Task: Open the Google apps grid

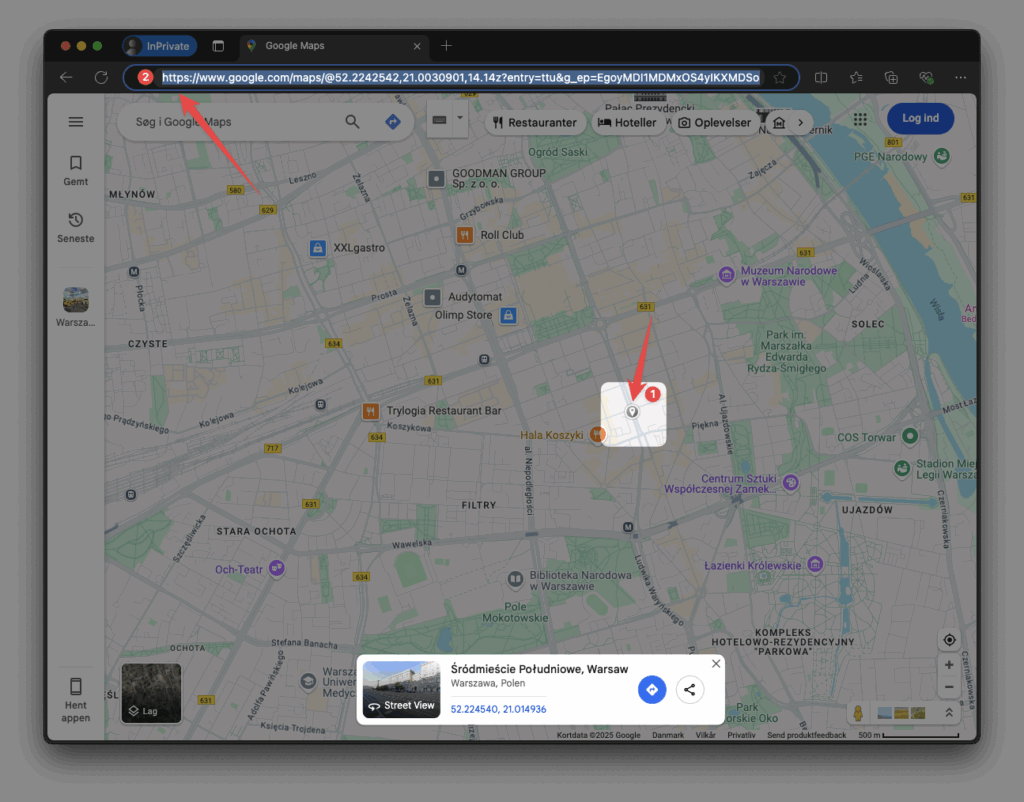Action: (x=860, y=119)
